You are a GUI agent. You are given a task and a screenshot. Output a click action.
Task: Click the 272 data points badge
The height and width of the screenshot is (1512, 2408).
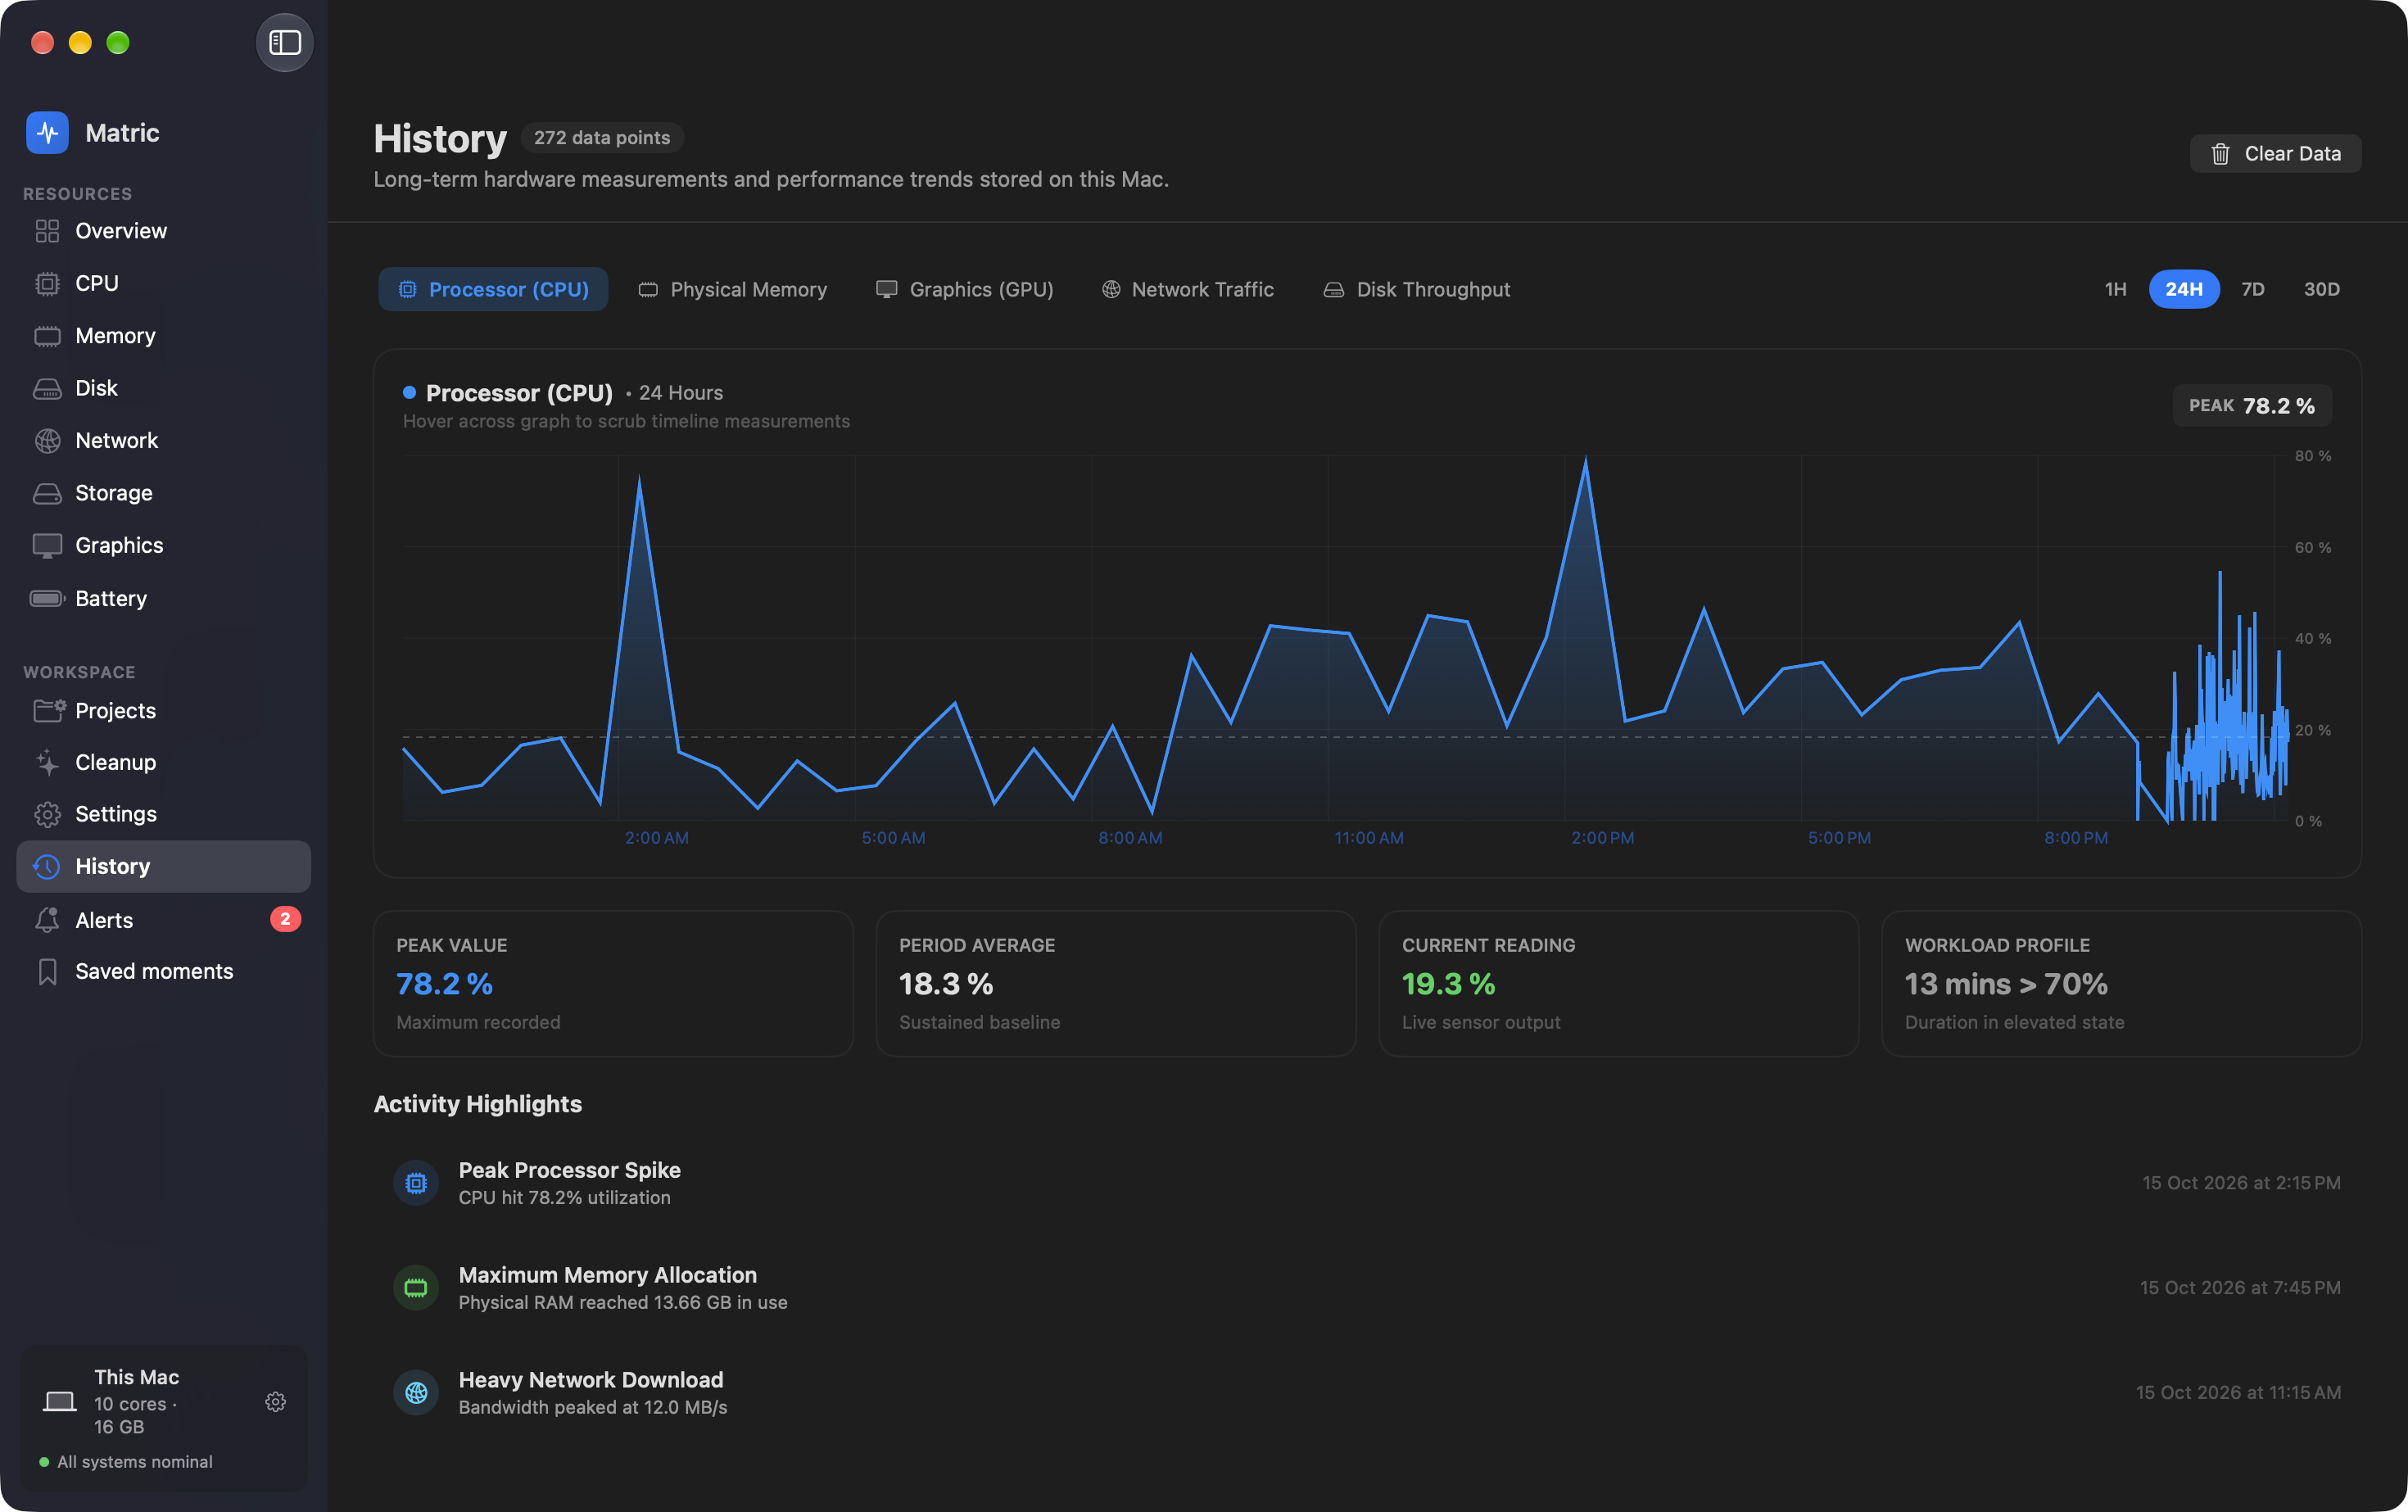click(602, 138)
